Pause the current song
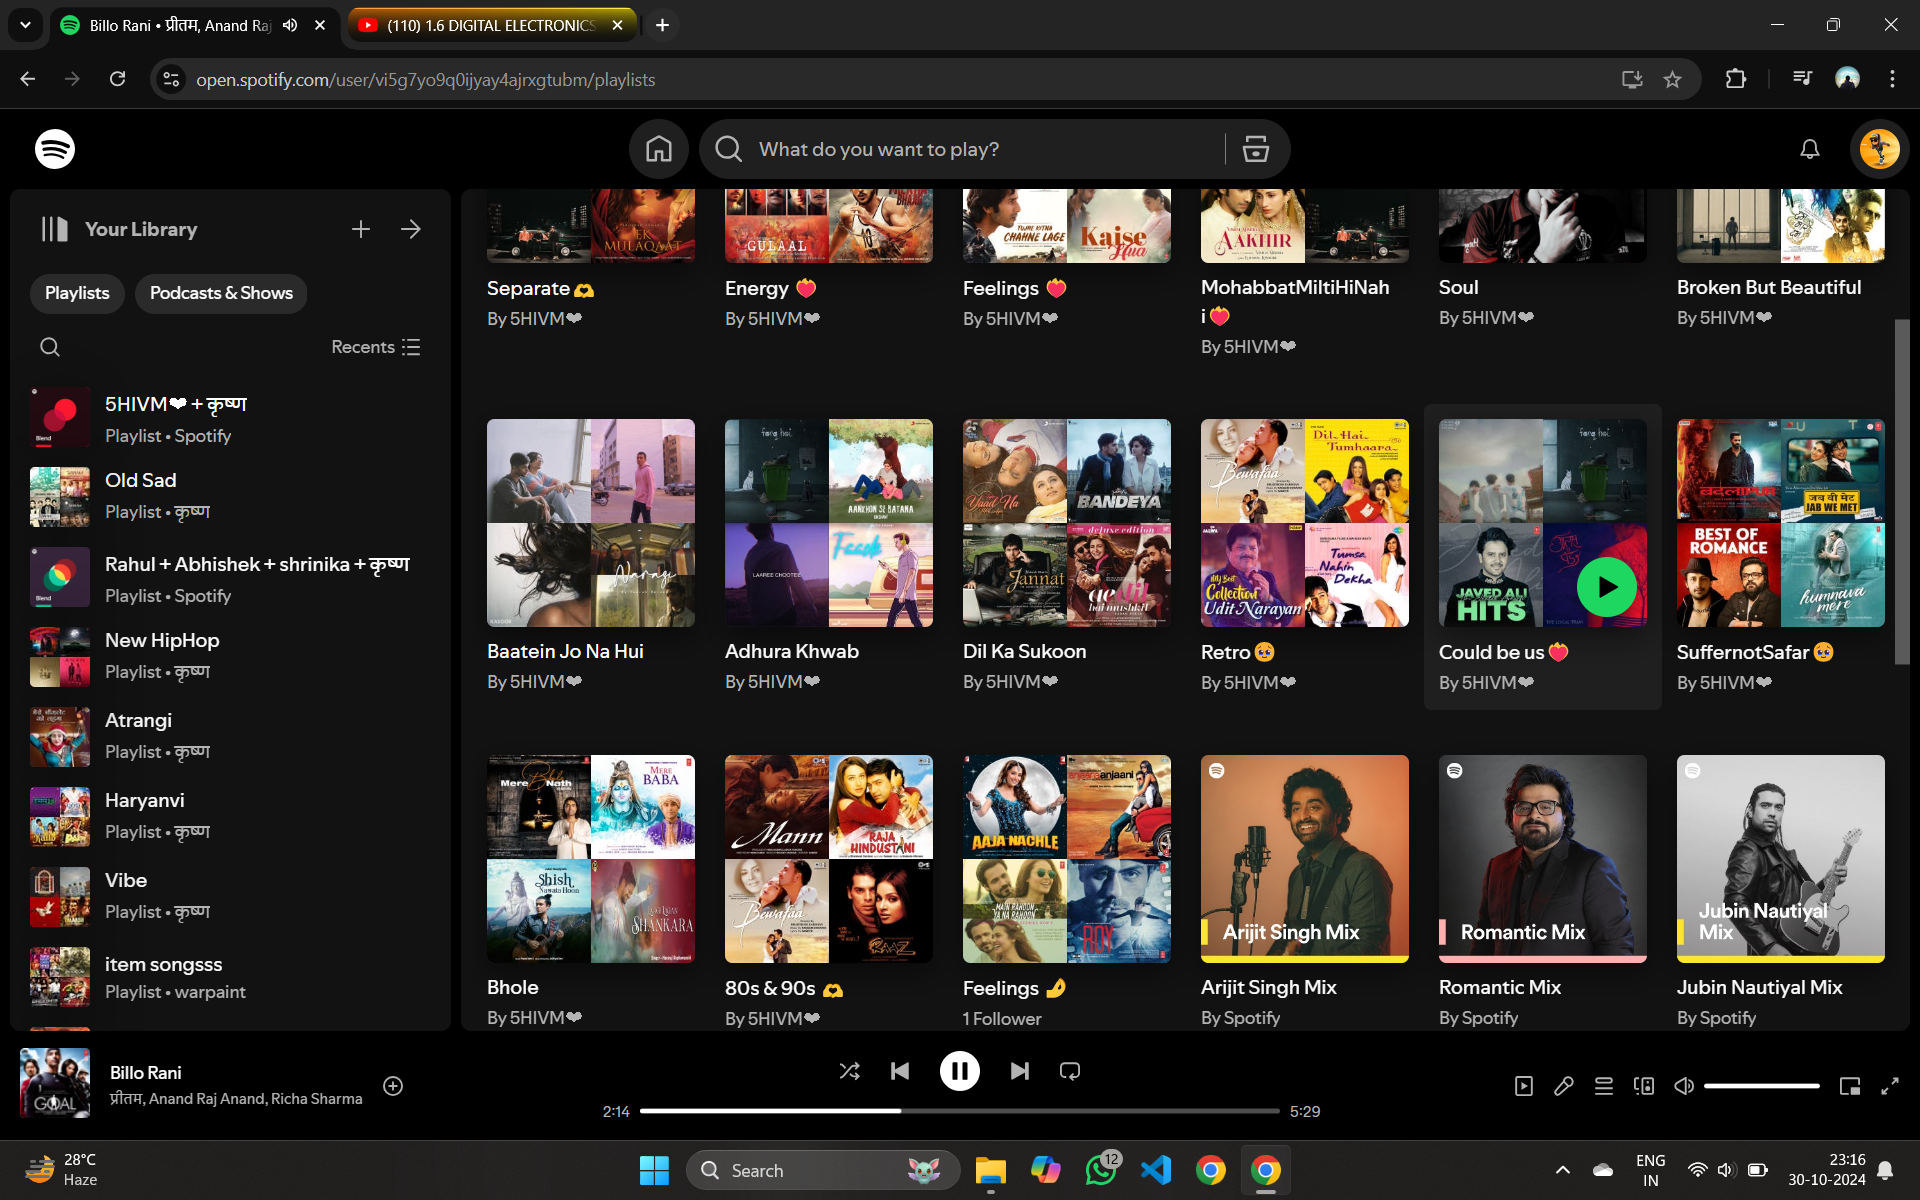Image resolution: width=1920 pixels, height=1200 pixels. pyautogui.click(x=960, y=1071)
